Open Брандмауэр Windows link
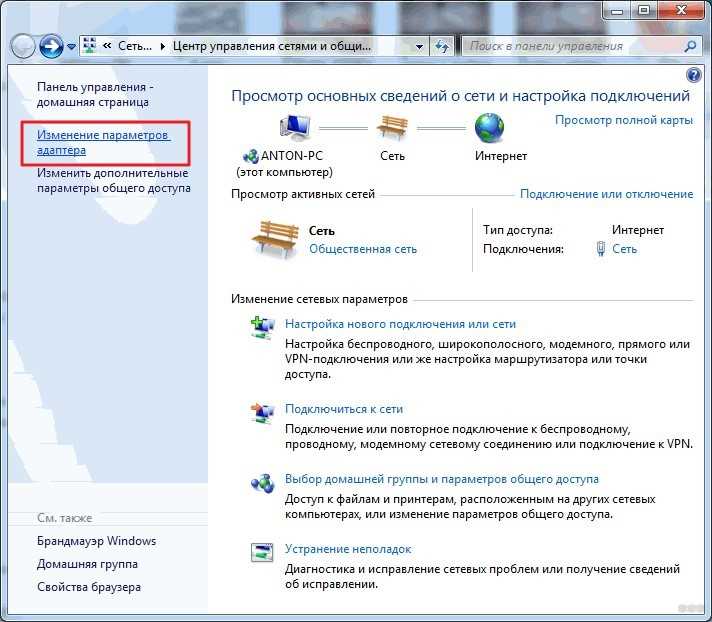 click(x=96, y=541)
